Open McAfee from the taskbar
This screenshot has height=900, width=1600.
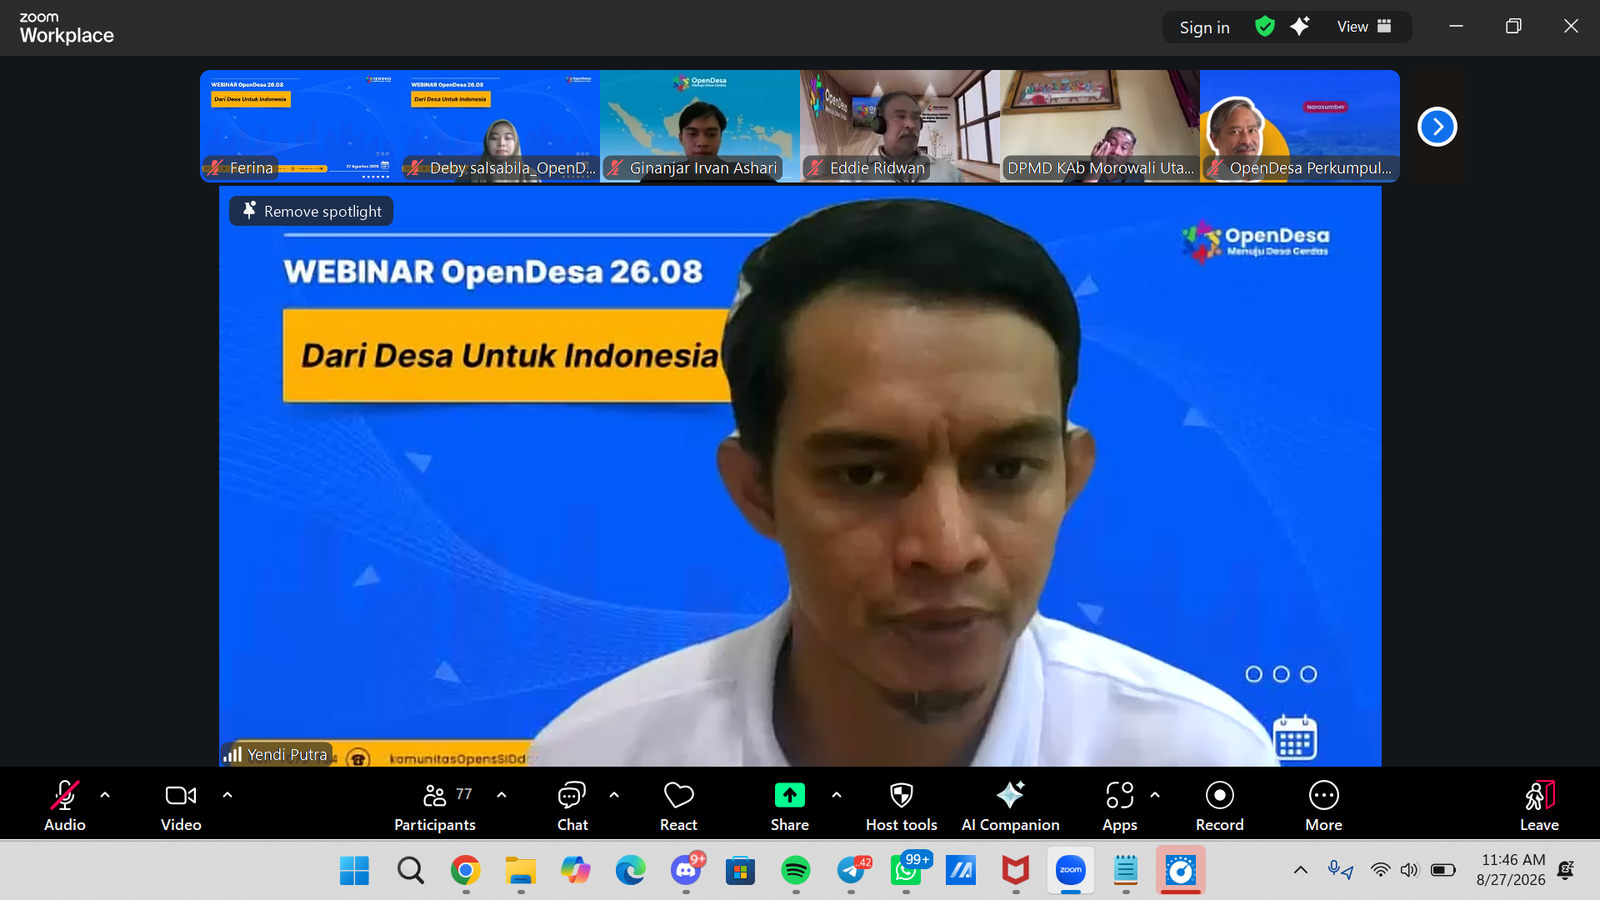[1016, 871]
